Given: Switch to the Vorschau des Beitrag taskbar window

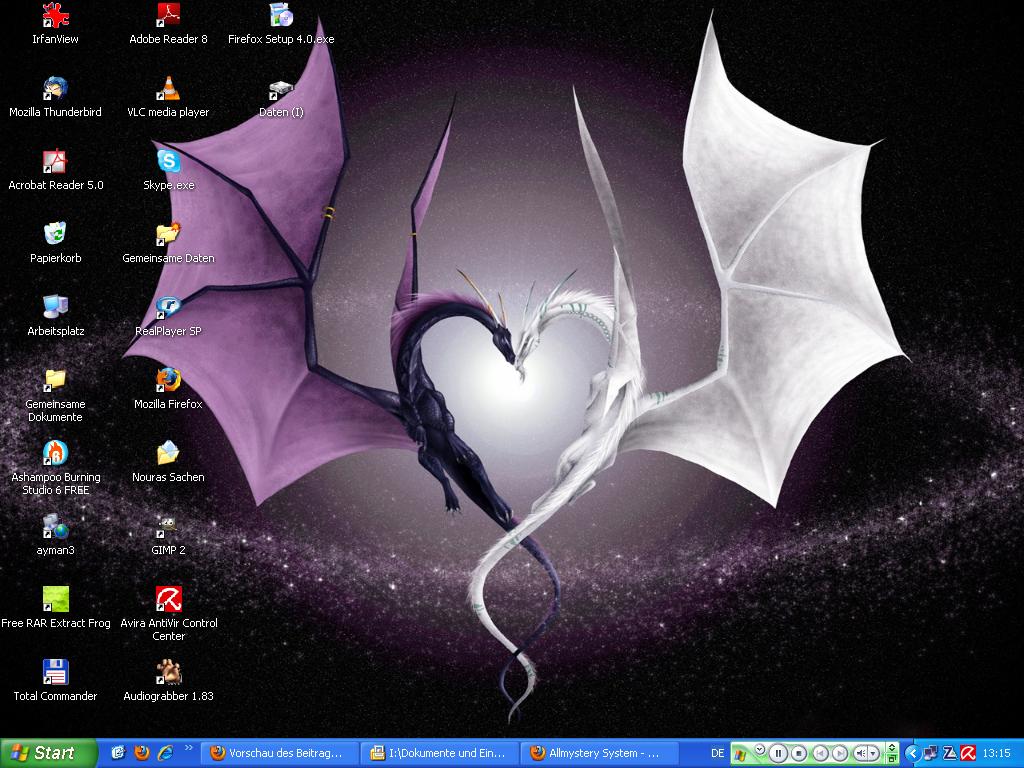Looking at the screenshot, I should click(x=279, y=753).
